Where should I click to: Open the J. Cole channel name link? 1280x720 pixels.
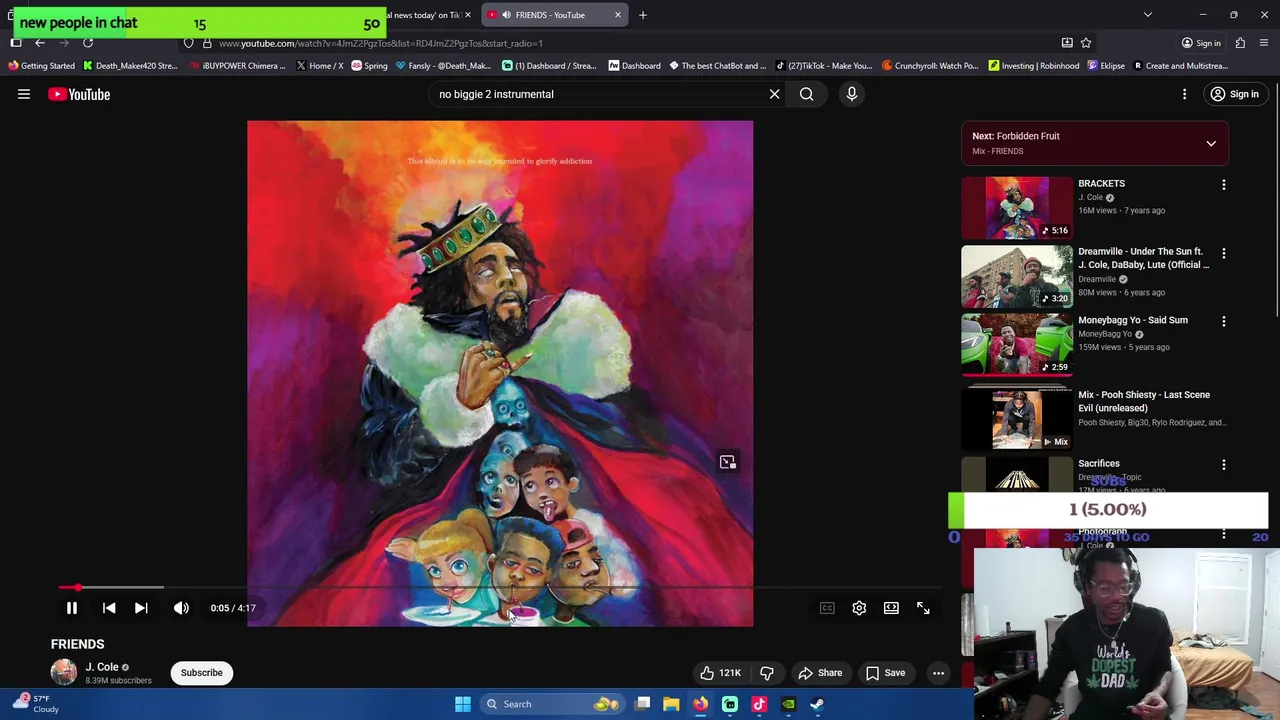click(102, 667)
